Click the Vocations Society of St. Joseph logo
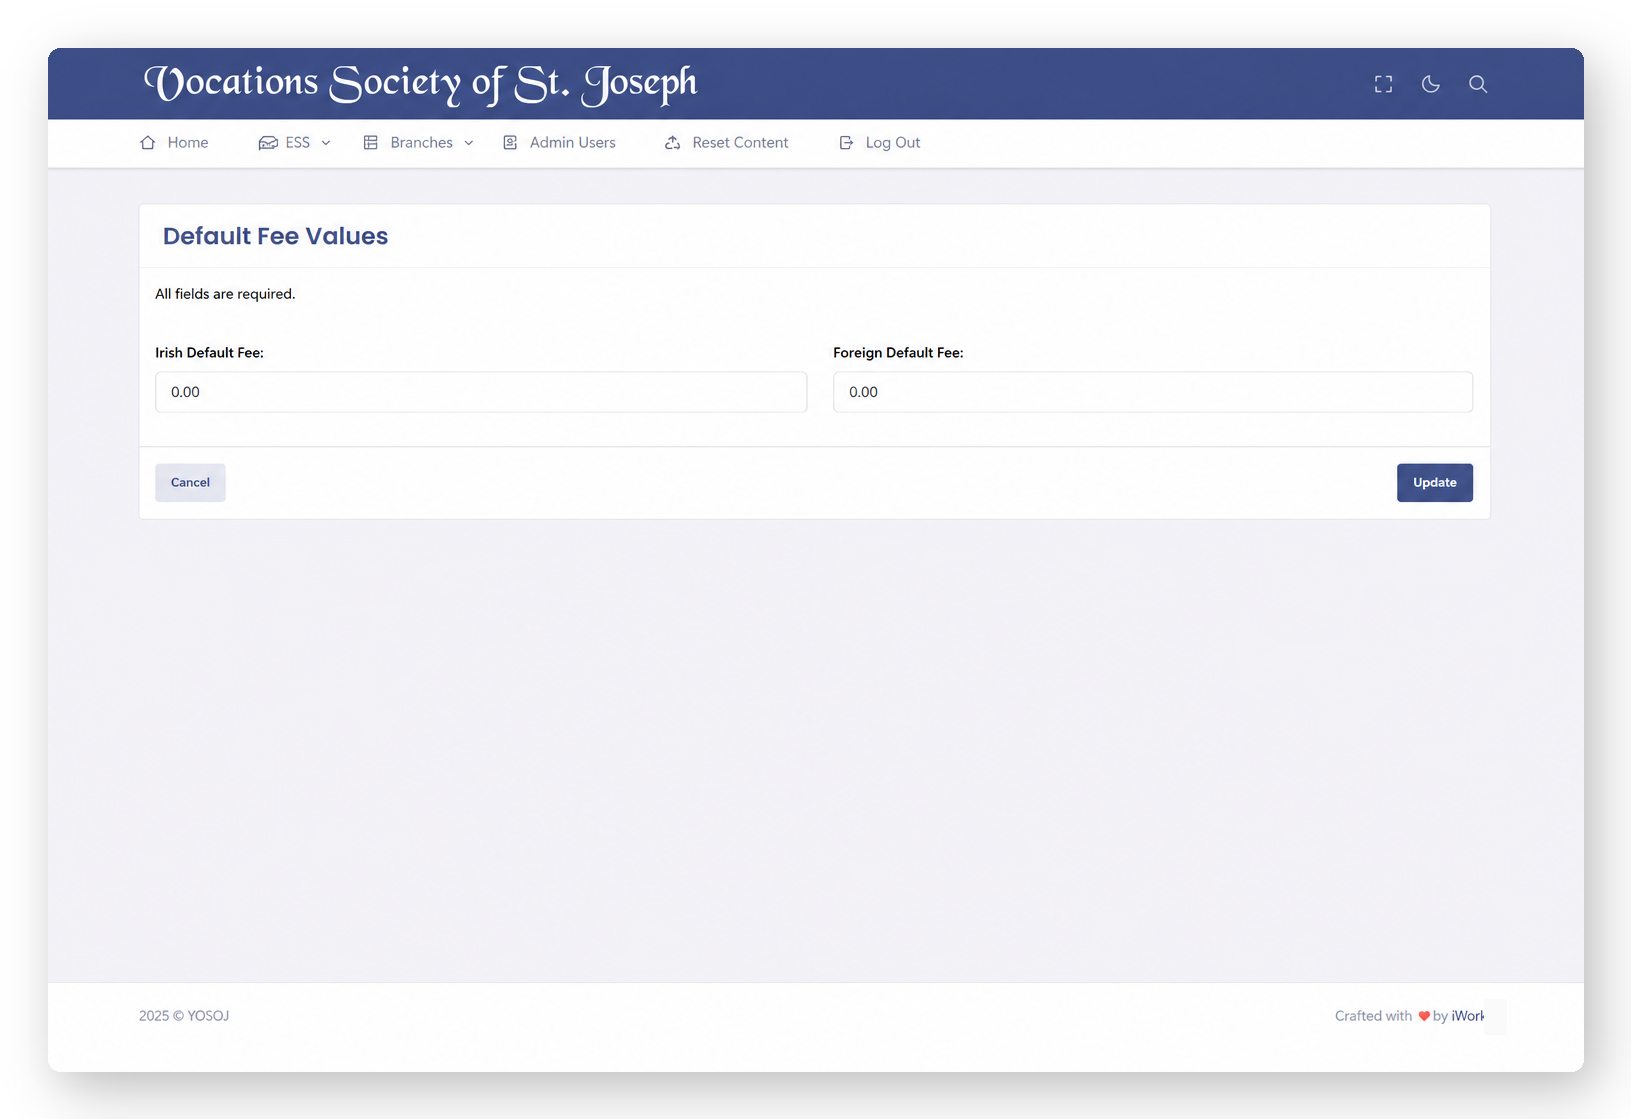This screenshot has width=1632, height=1120. [x=420, y=84]
